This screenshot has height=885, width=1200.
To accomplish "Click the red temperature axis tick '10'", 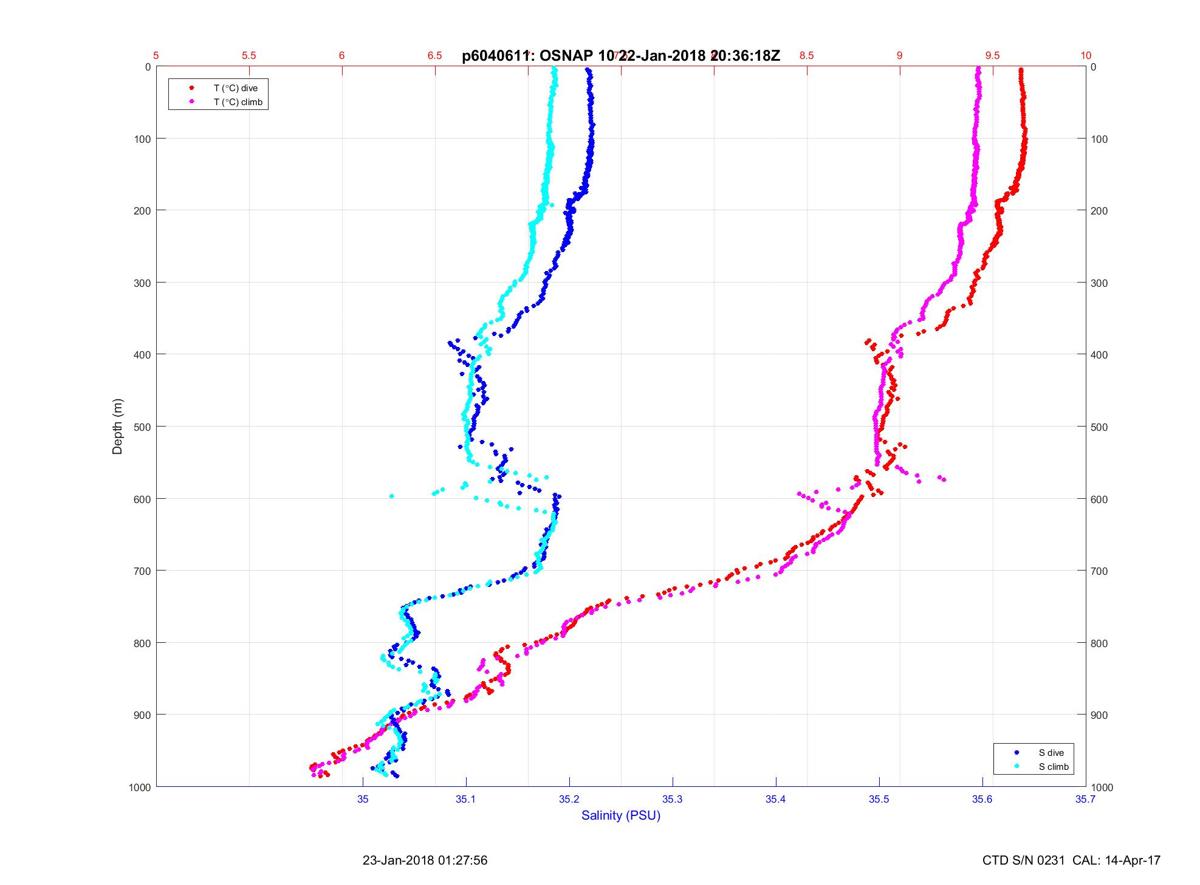I will [x=1086, y=56].
